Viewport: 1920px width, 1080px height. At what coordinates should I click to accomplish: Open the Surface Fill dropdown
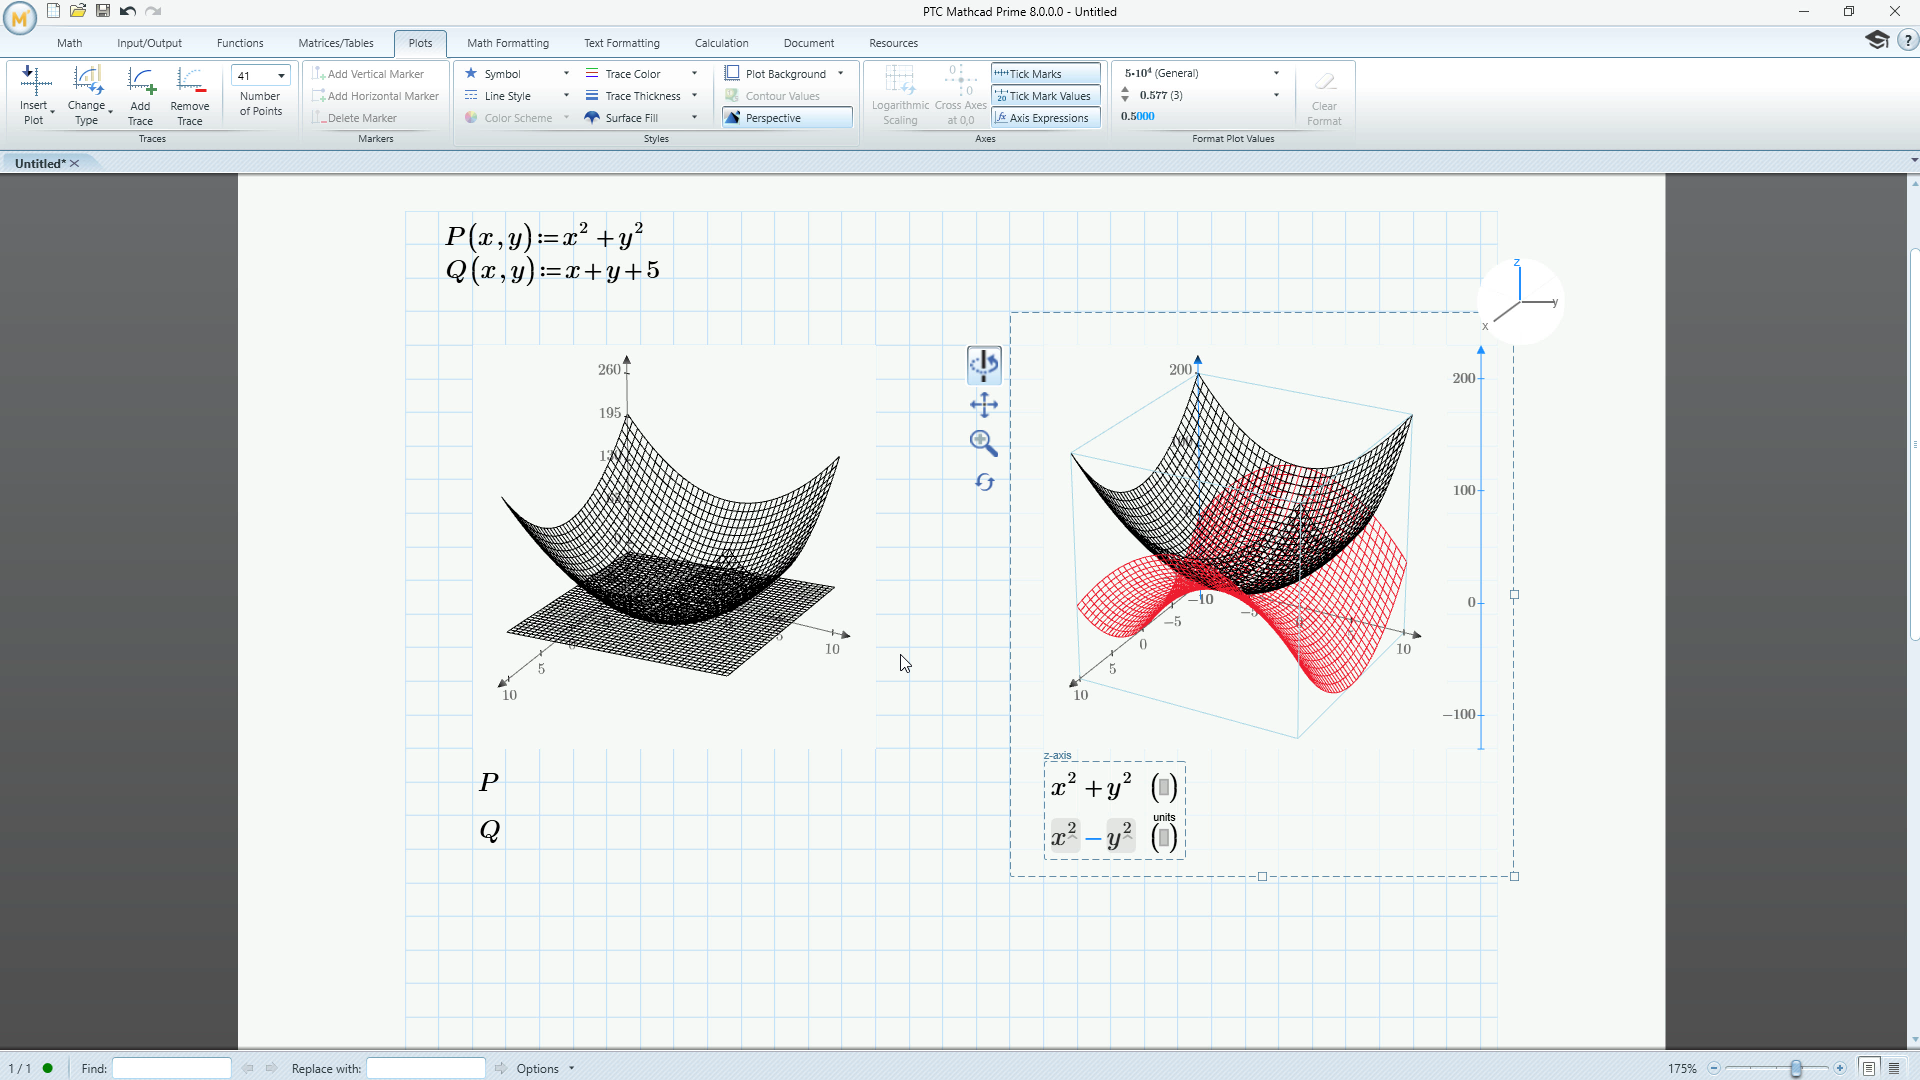(x=694, y=118)
